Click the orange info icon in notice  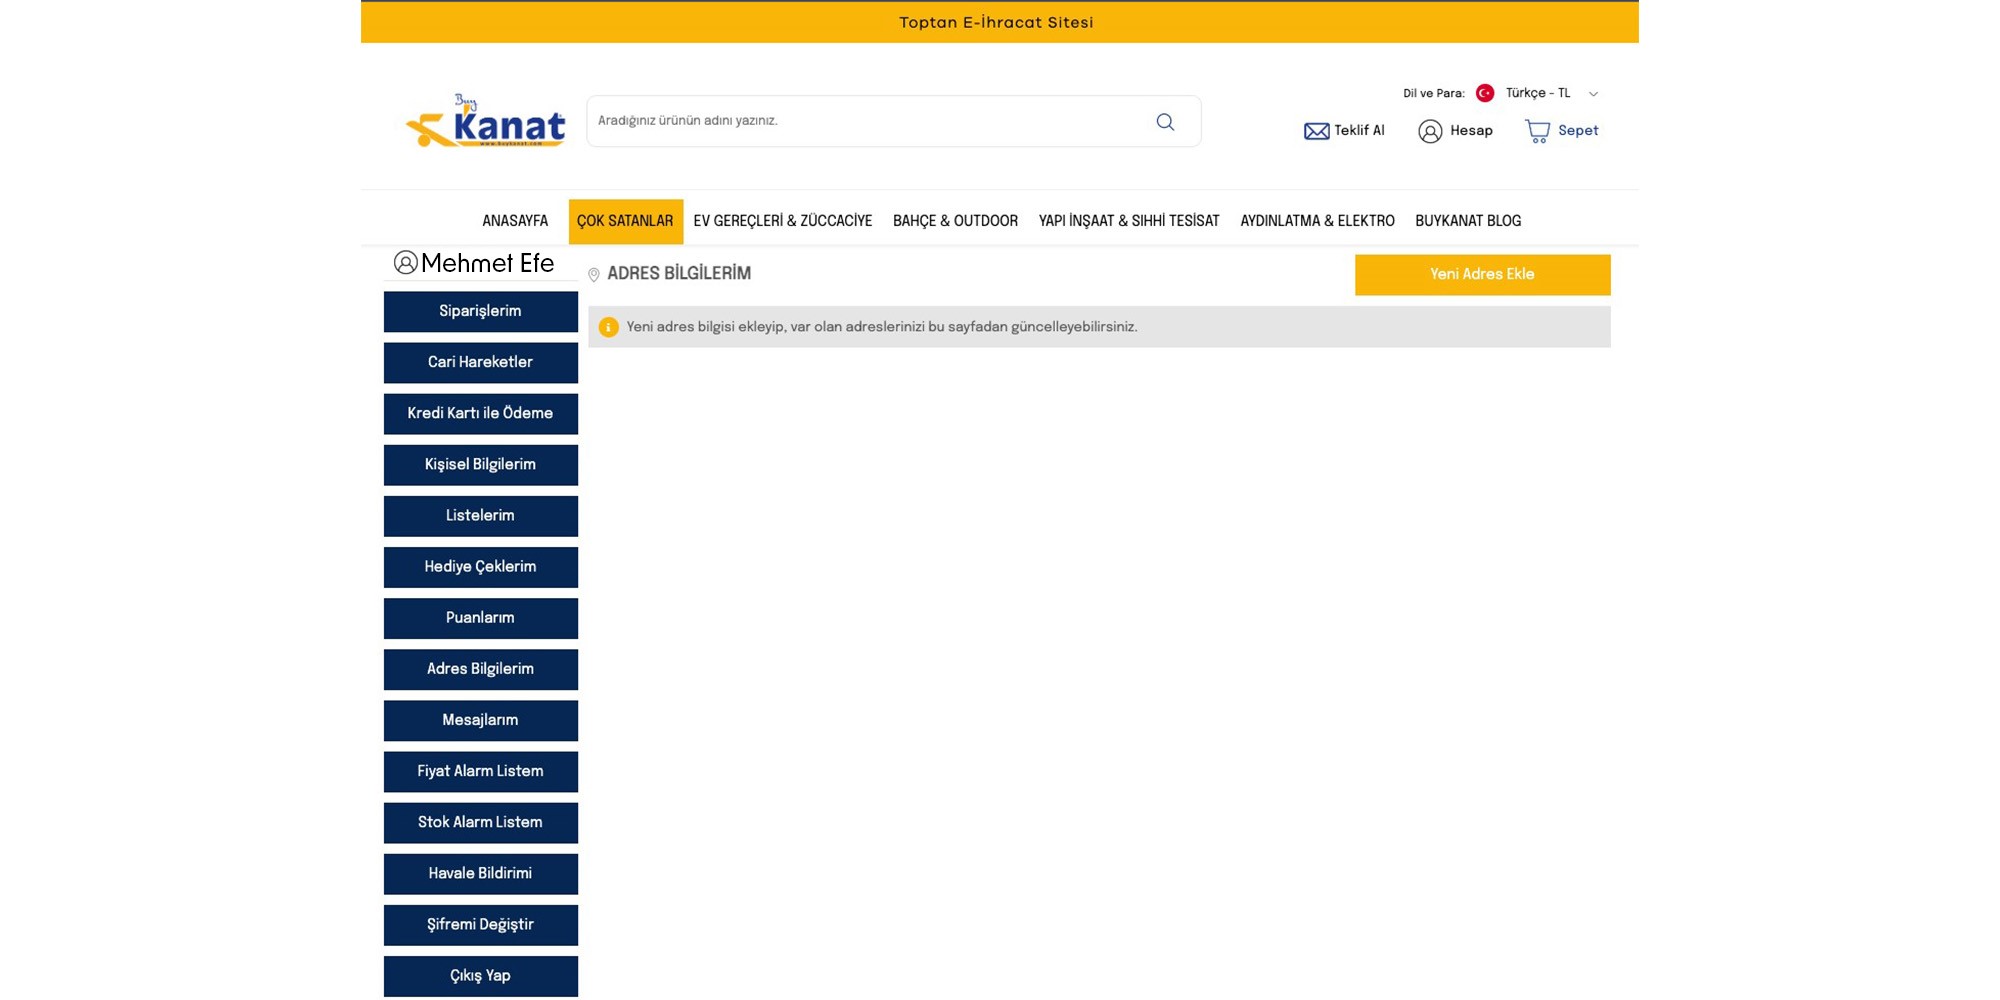608,327
